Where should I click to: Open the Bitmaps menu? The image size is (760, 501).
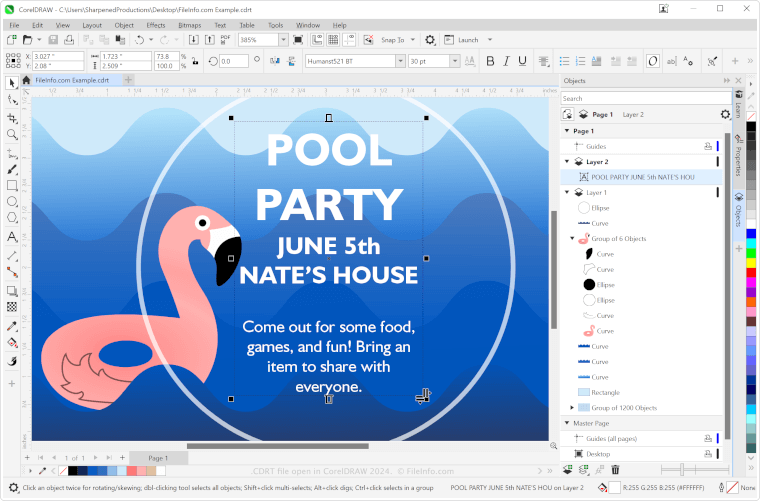190,24
